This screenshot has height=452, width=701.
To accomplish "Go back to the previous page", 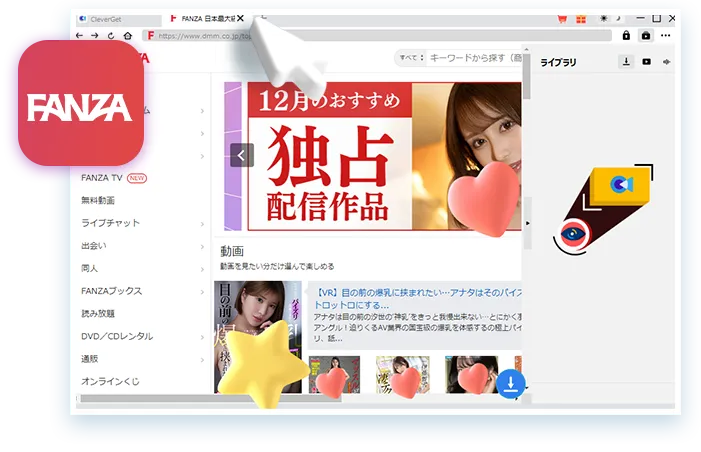I will pos(80,35).
